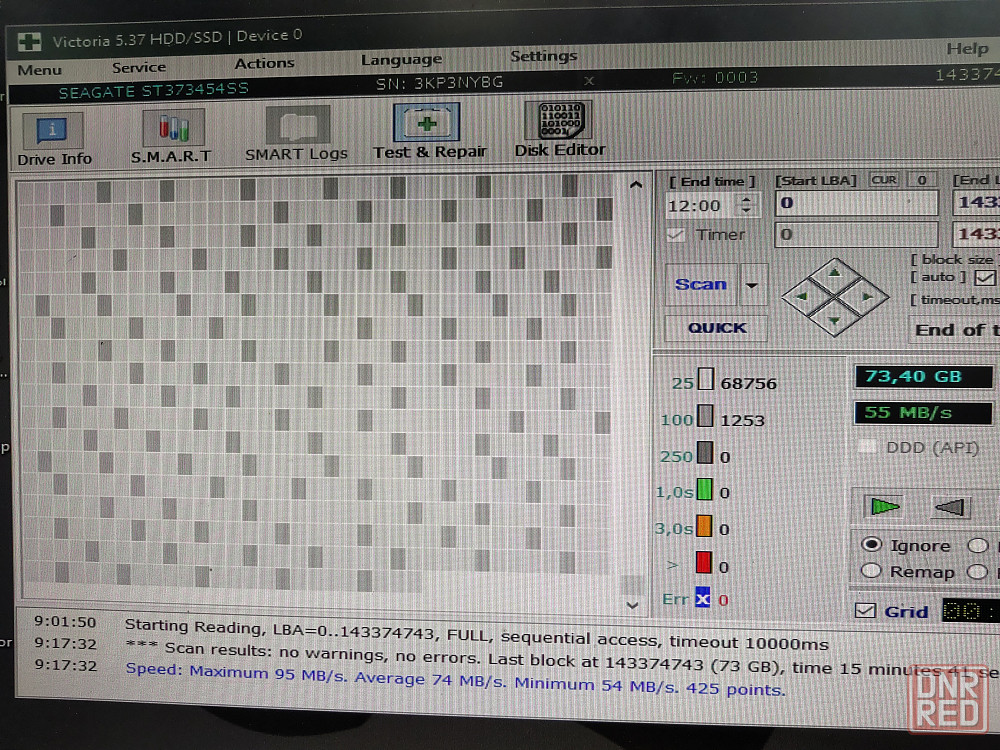Start the QUICK scan button
Viewport: 1000px width, 750px height.
tap(716, 328)
